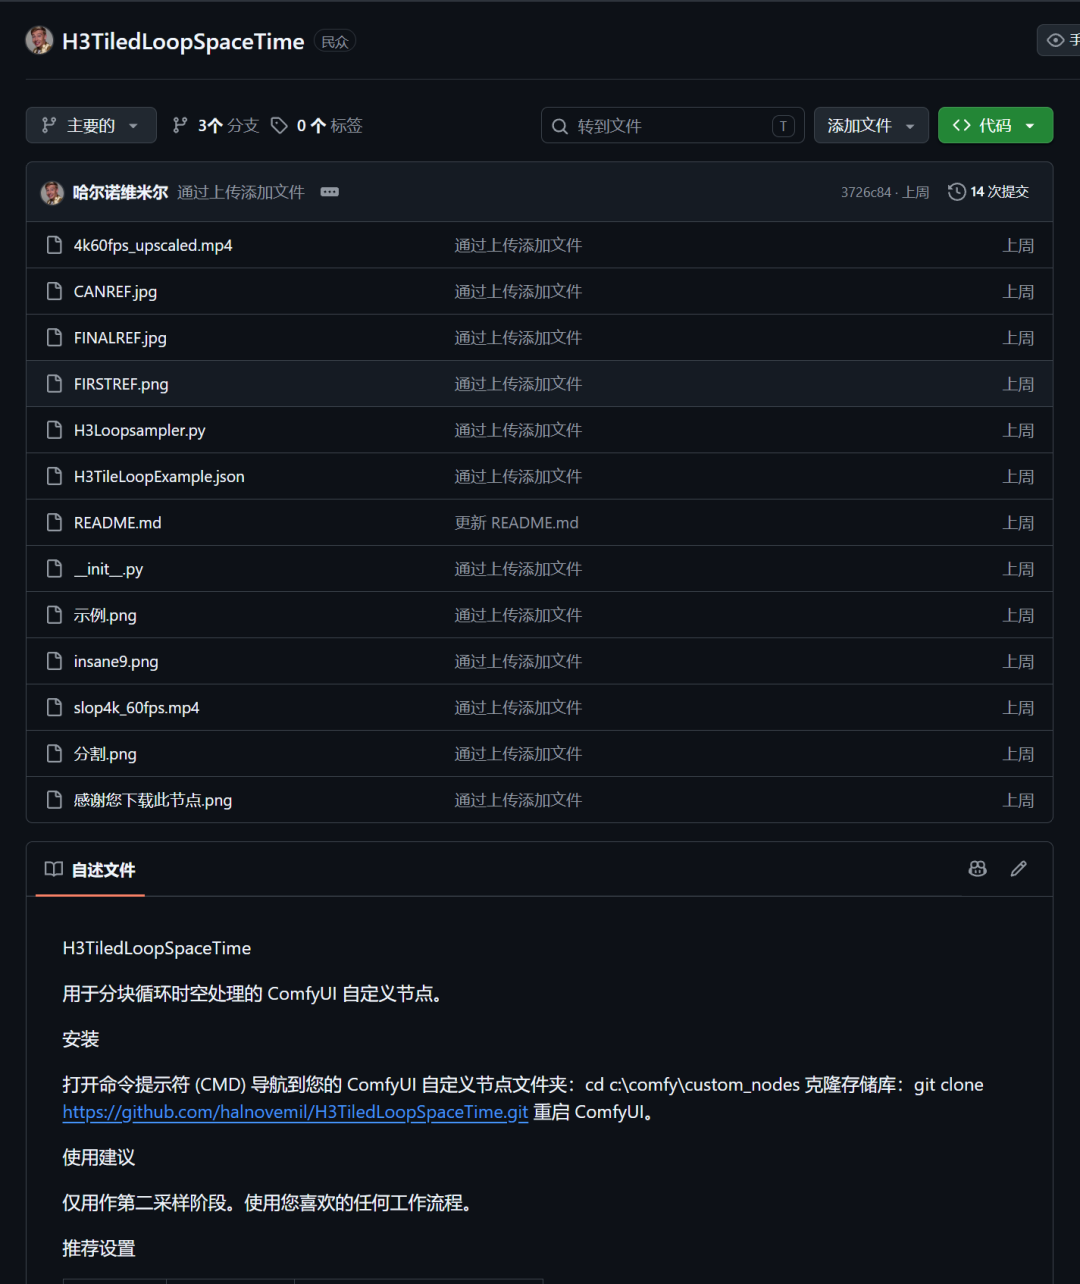Focus the go to file search field

[672, 126]
